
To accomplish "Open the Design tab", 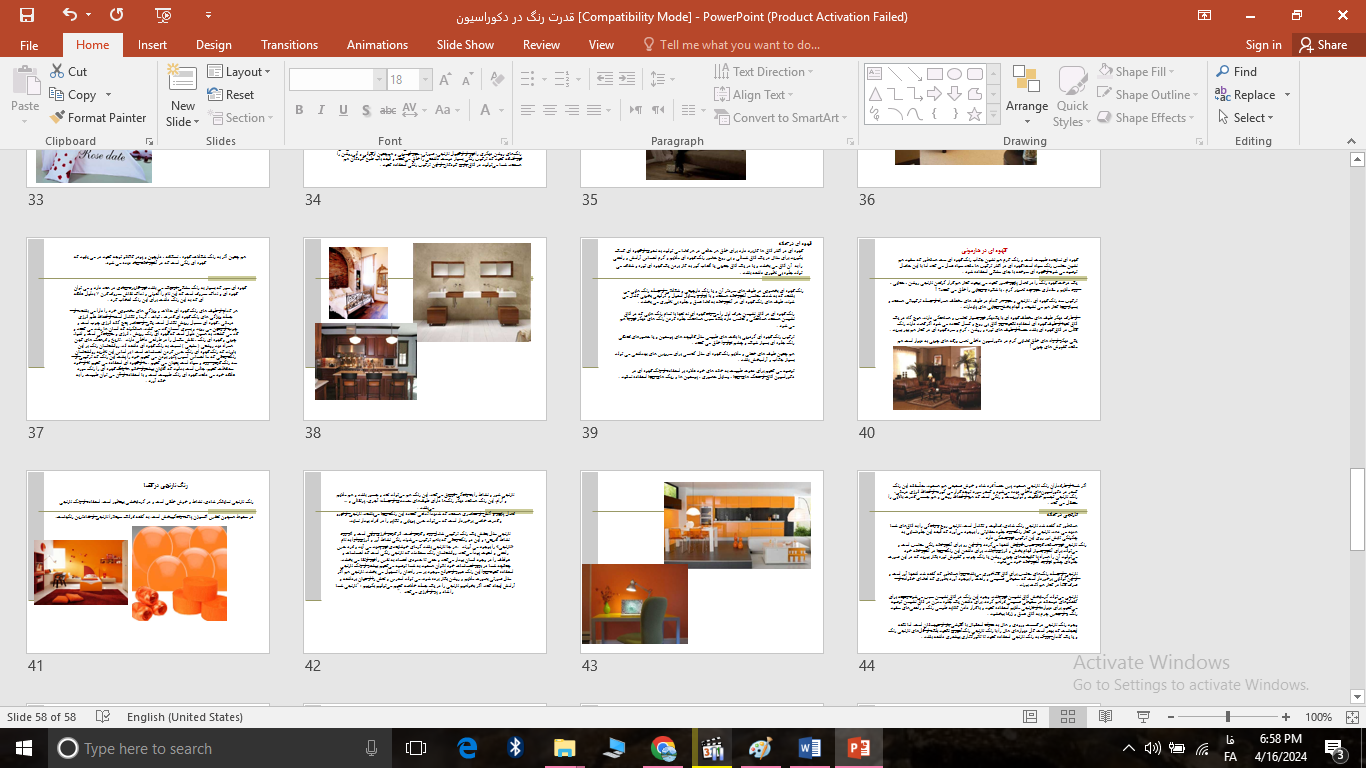I will tap(213, 45).
